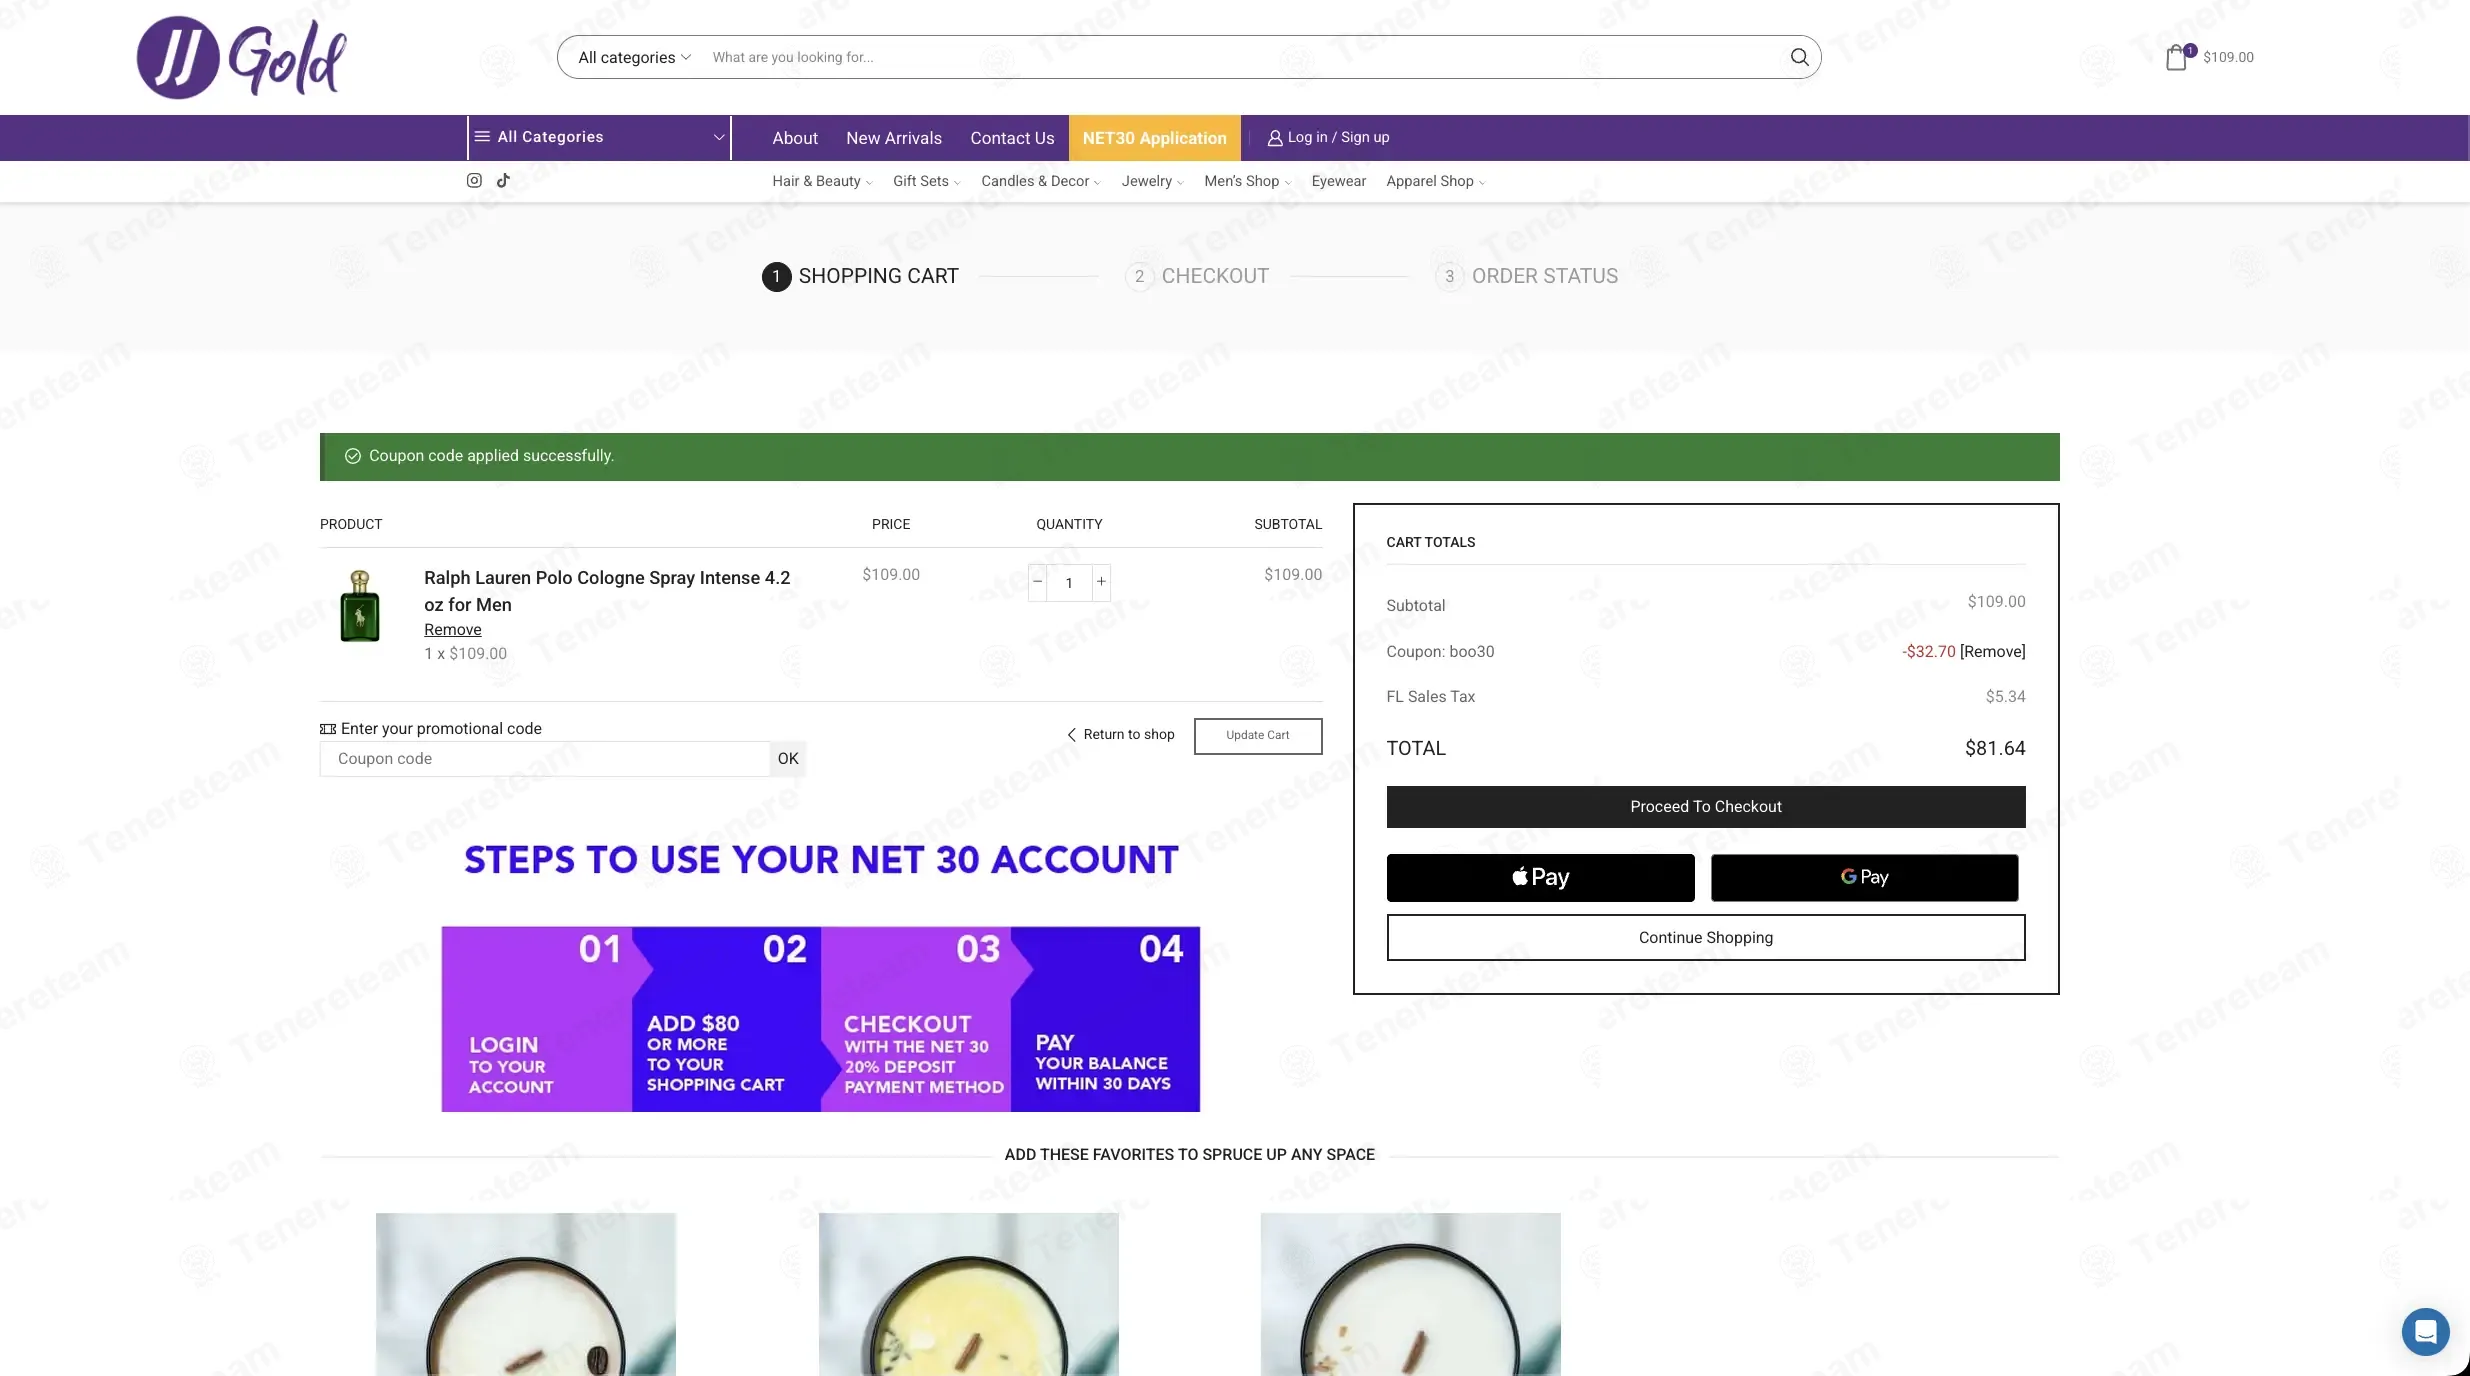
Task: Click the JJ Gold logo
Action: point(241,57)
